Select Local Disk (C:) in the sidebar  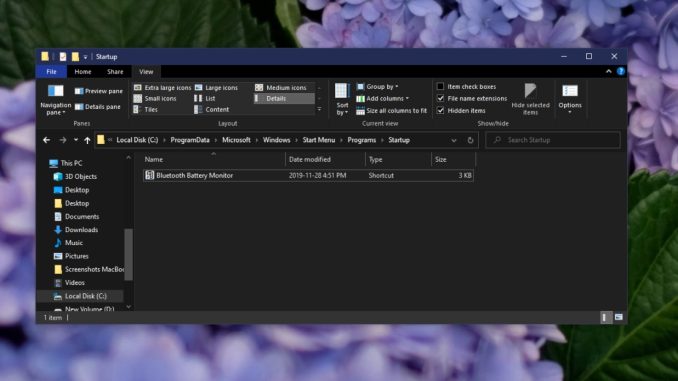pos(80,296)
